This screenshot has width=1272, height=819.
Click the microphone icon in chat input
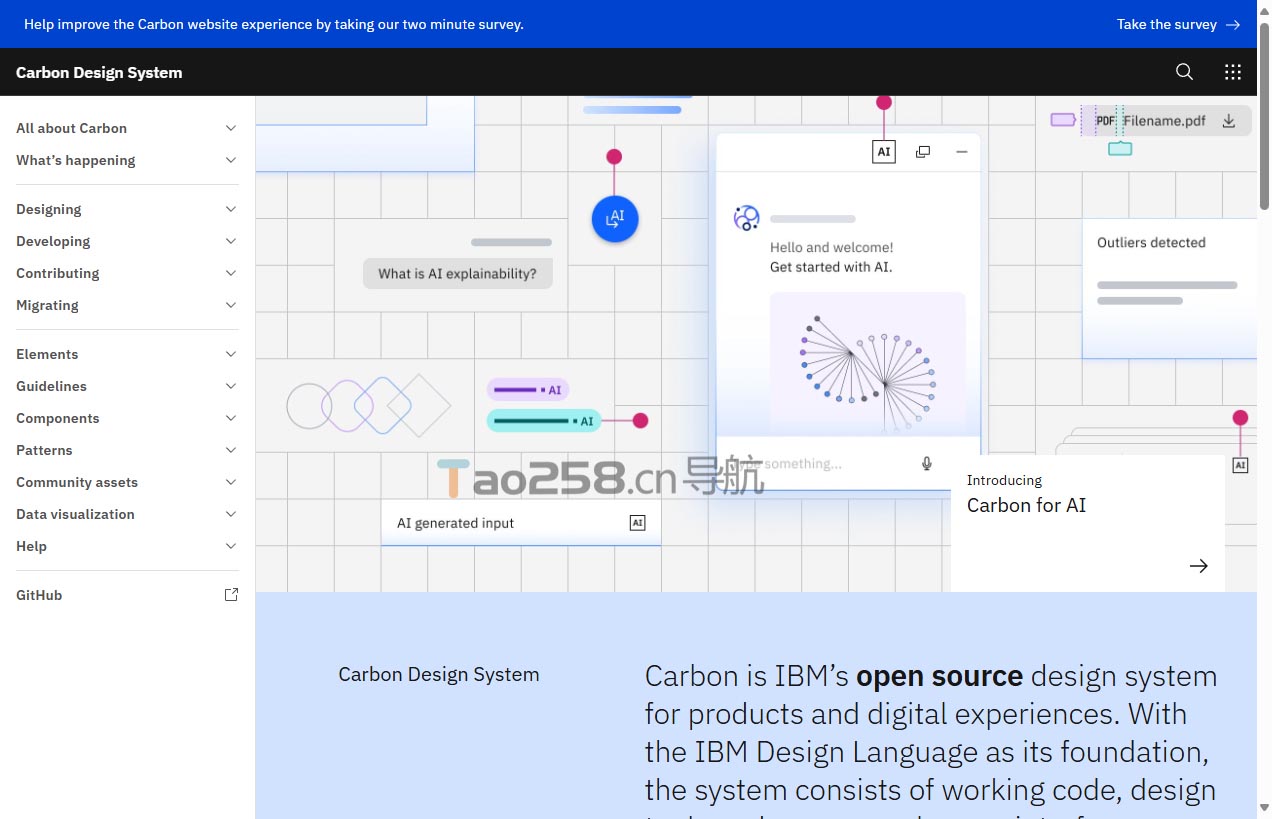(x=927, y=463)
